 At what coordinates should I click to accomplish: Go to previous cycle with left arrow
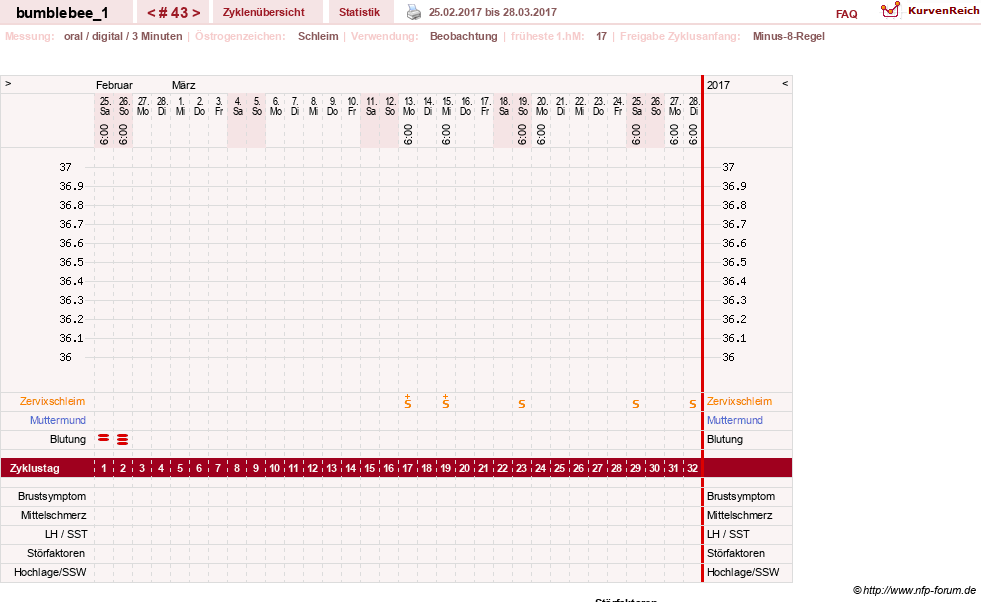151,13
